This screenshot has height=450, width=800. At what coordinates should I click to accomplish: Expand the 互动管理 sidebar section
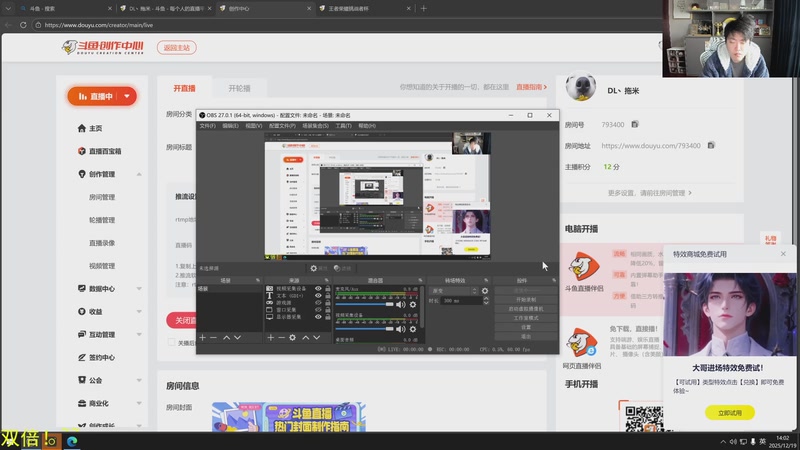click(x=139, y=335)
